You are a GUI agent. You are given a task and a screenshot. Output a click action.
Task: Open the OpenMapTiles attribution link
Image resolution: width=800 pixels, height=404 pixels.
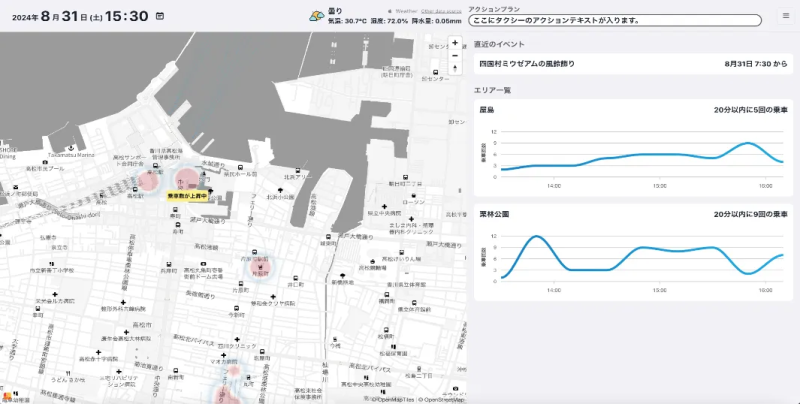(394, 400)
